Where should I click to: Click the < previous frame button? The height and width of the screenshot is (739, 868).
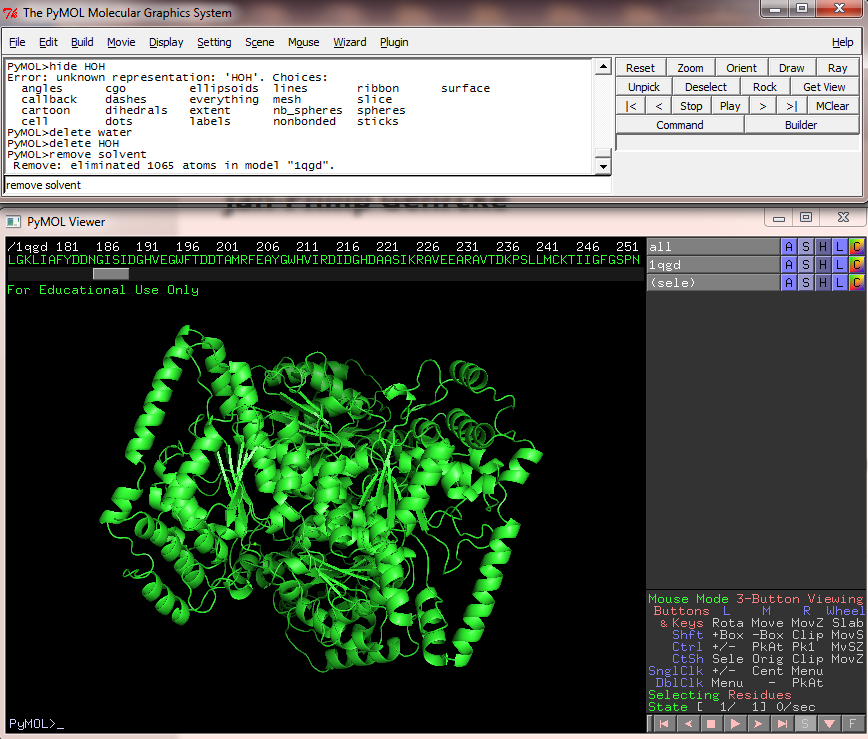tap(659, 106)
